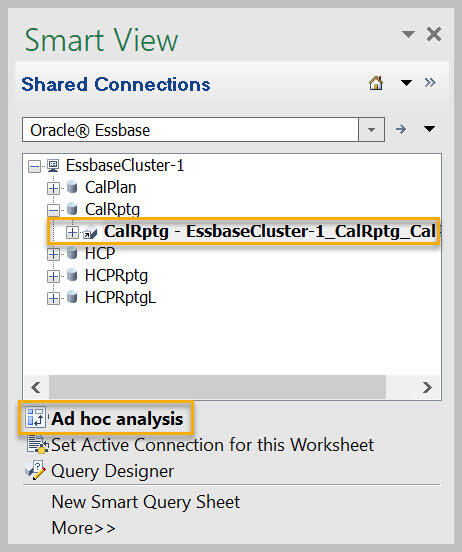Expand the HCPRptgL application node
This screenshot has height=552, width=462.
[x=53, y=299]
